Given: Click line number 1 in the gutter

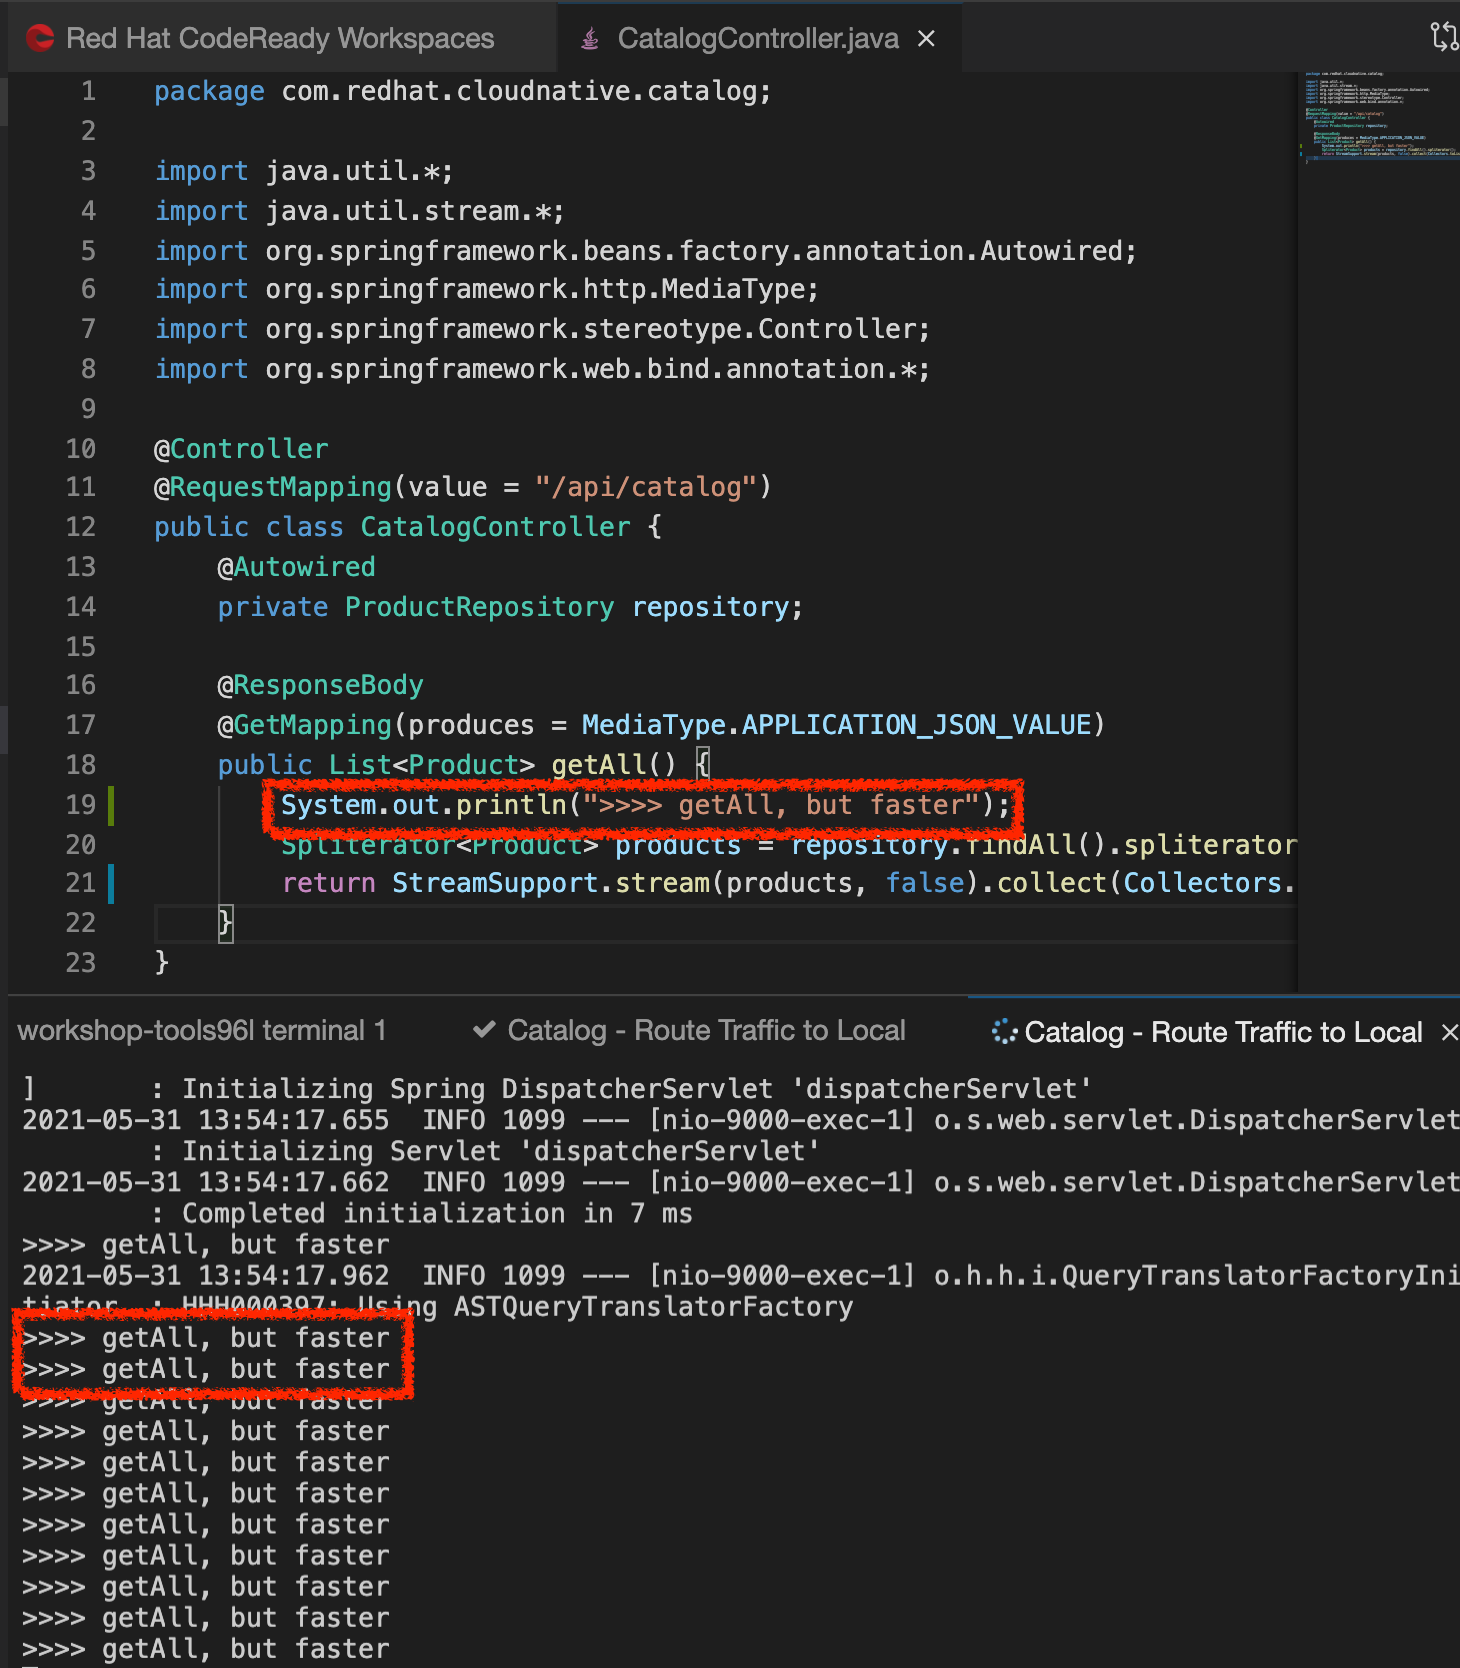Looking at the screenshot, I should click(x=89, y=91).
